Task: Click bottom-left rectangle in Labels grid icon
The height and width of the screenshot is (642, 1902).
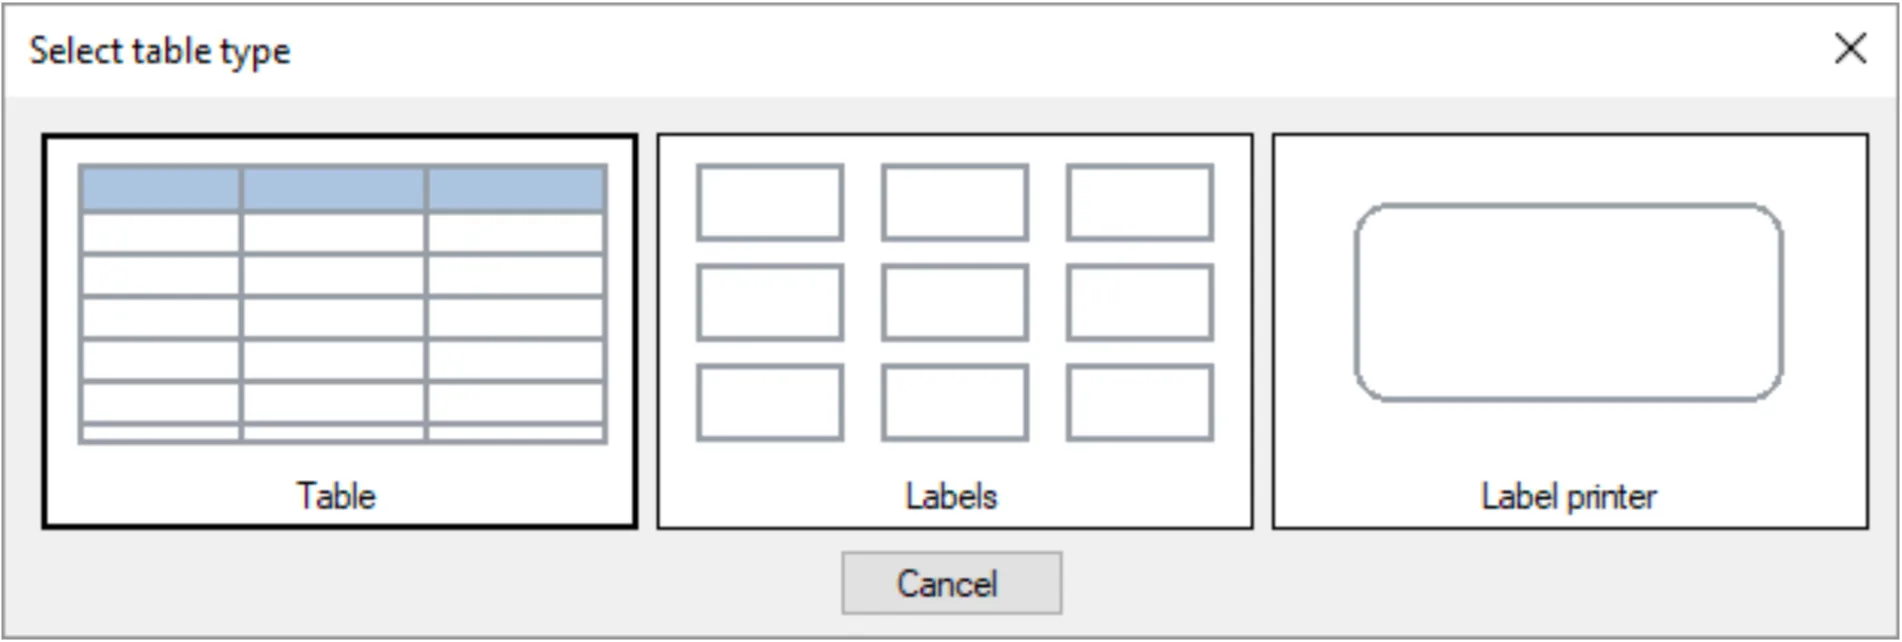Action: (x=770, y=402)
